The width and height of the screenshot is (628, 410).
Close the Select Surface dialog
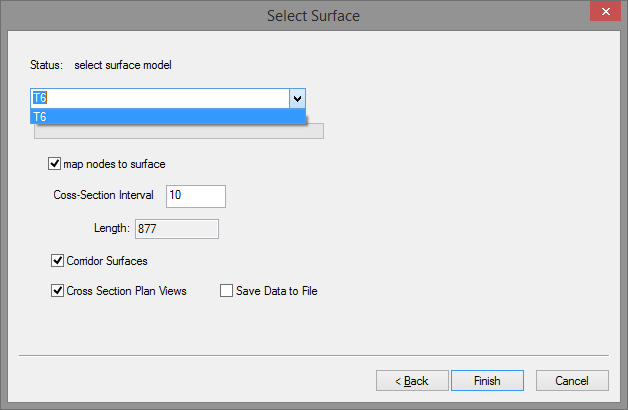pyautogui.click(x=605, y=11)
